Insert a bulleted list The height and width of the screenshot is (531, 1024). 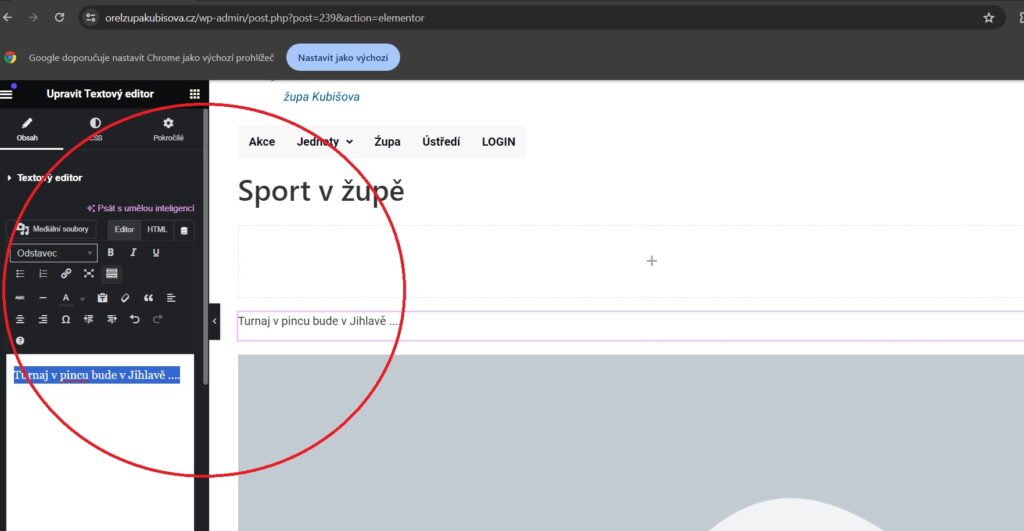coord(20,274)
